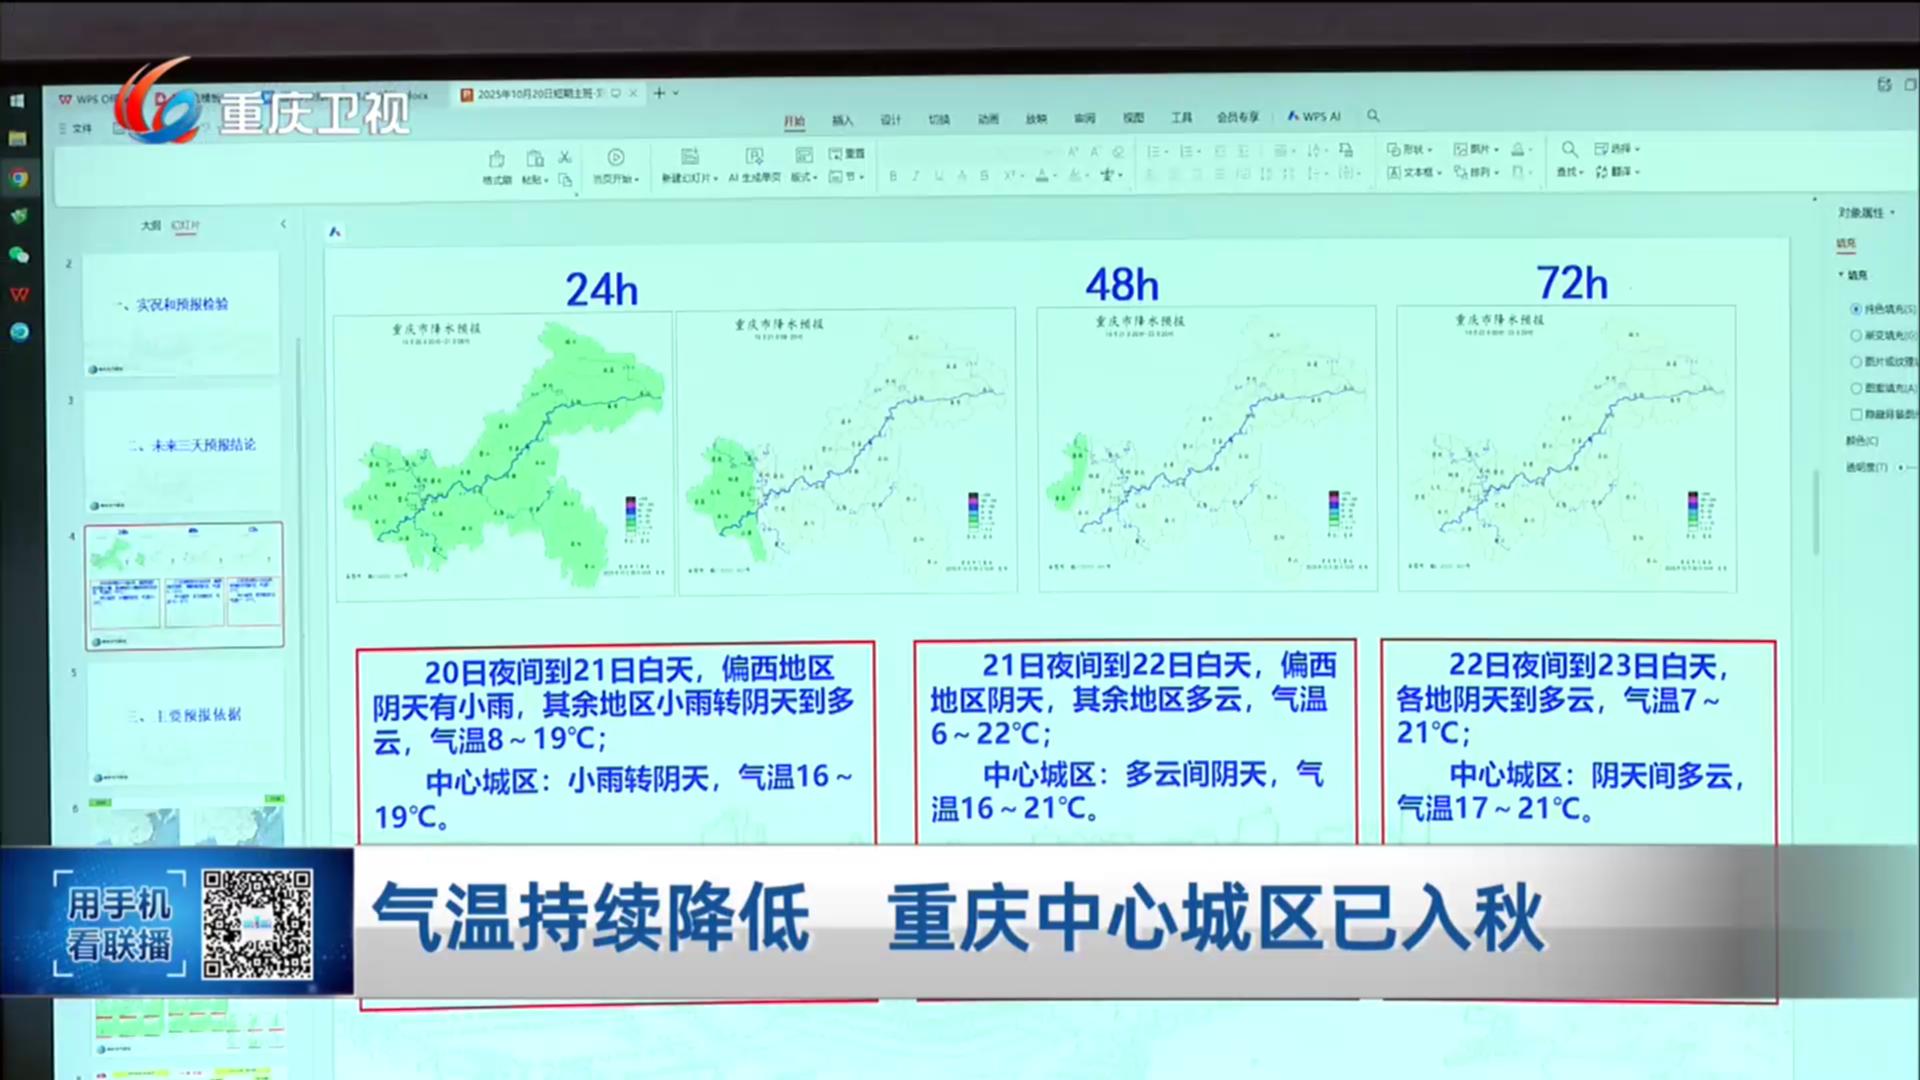
Task: Start slideshow from current slide icon
Action: tap(615, 157)
